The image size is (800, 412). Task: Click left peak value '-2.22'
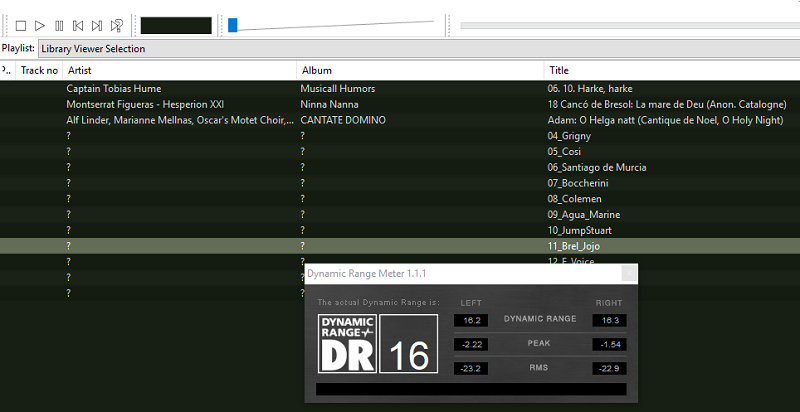[471, 345]
